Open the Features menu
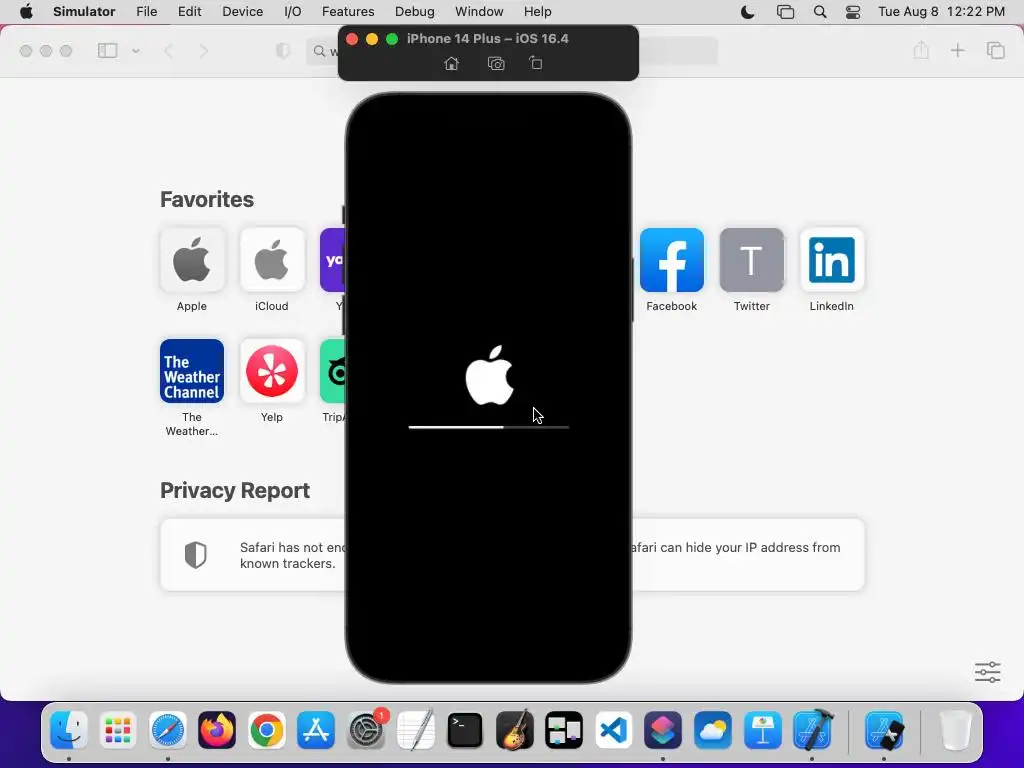The image size is (1024, 768). click(348, 12)
